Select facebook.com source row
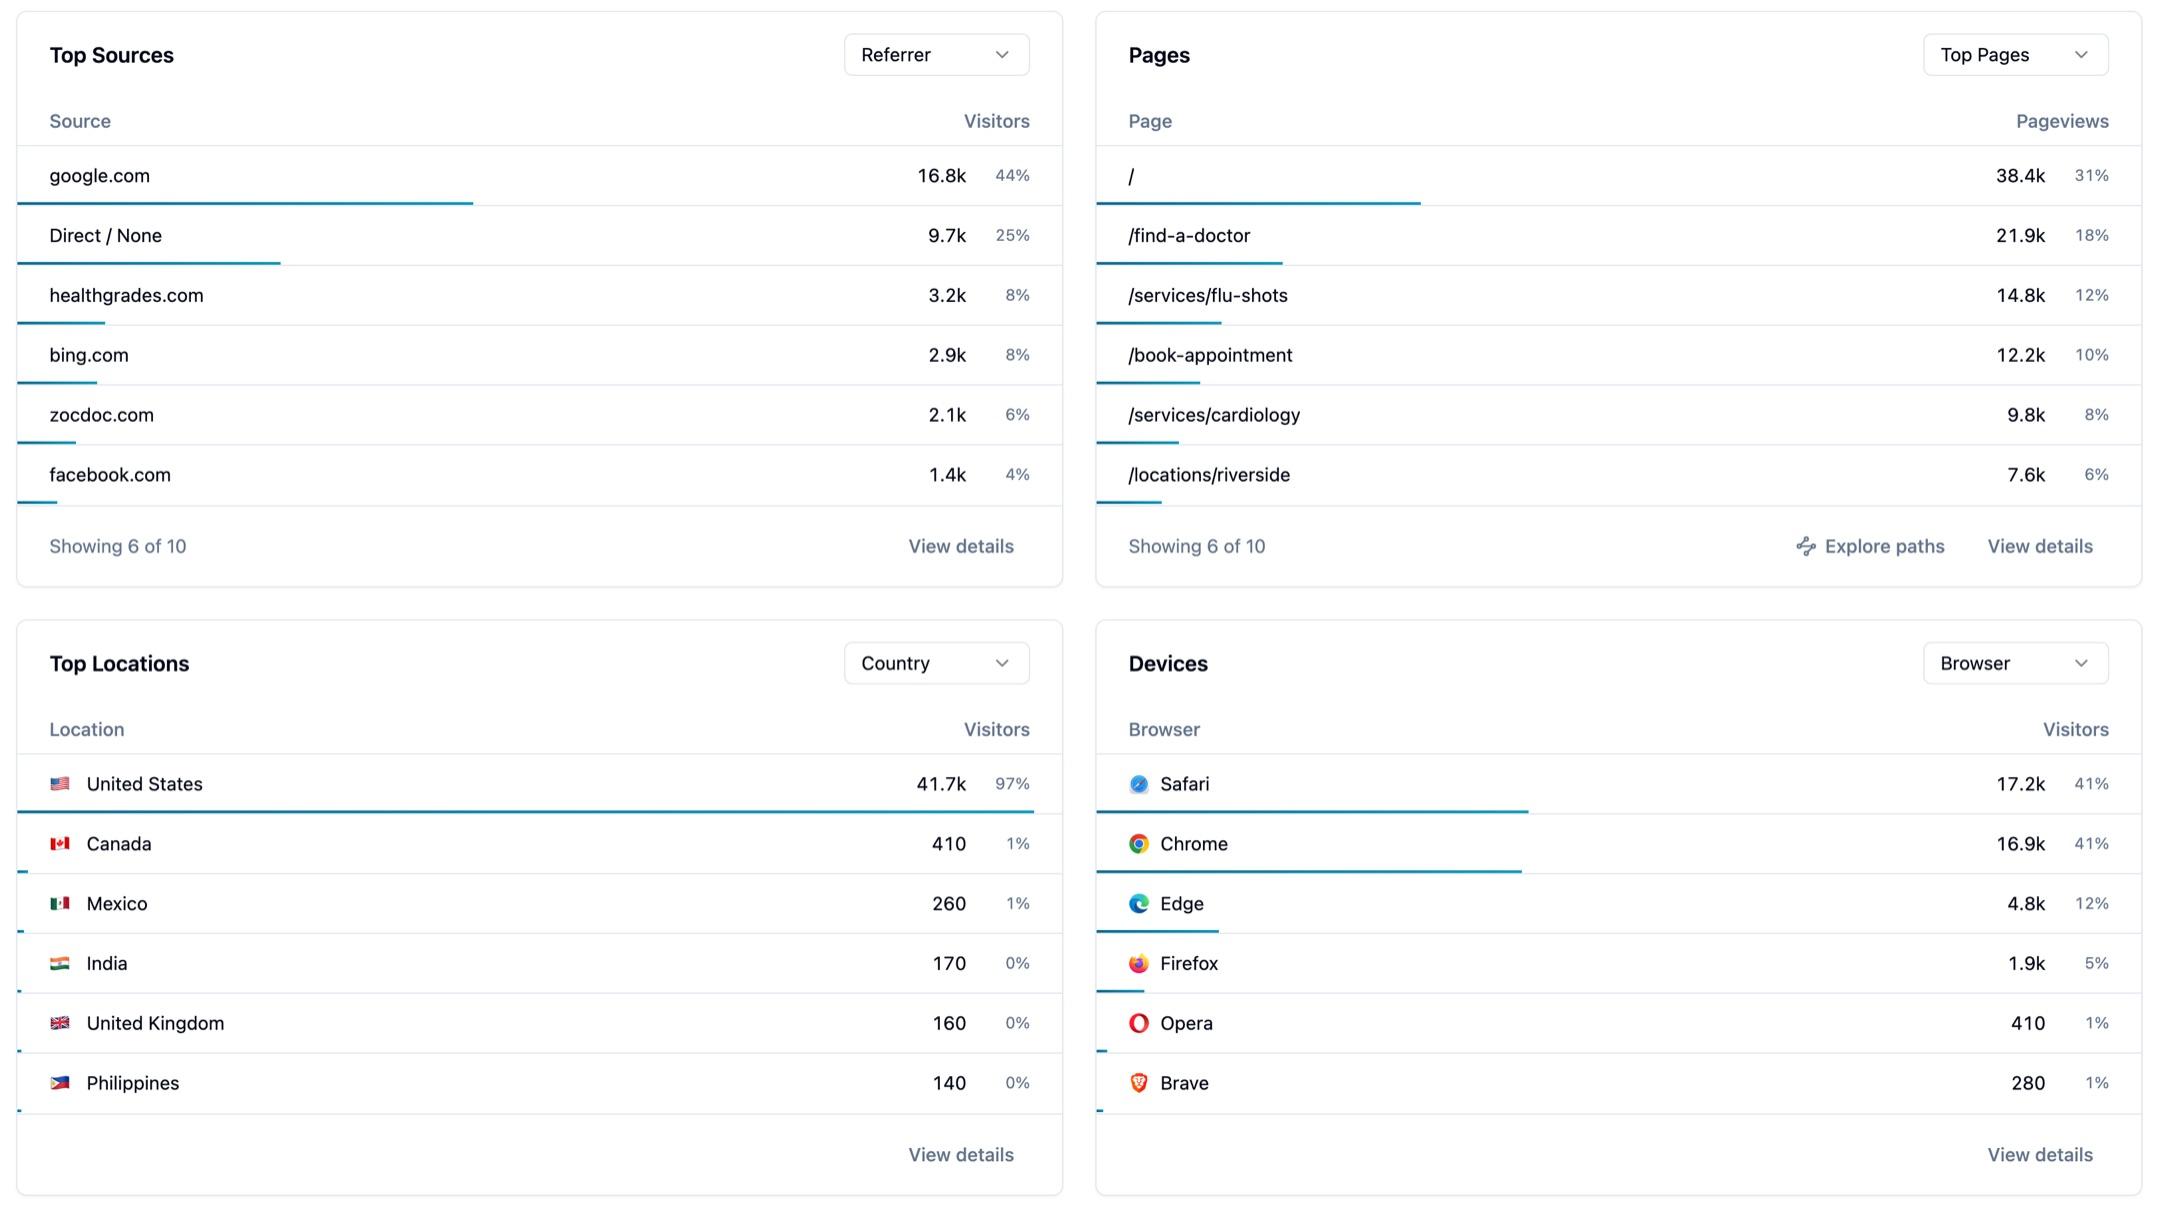This screenshot has width=2160, height=1216. [539, 475]
